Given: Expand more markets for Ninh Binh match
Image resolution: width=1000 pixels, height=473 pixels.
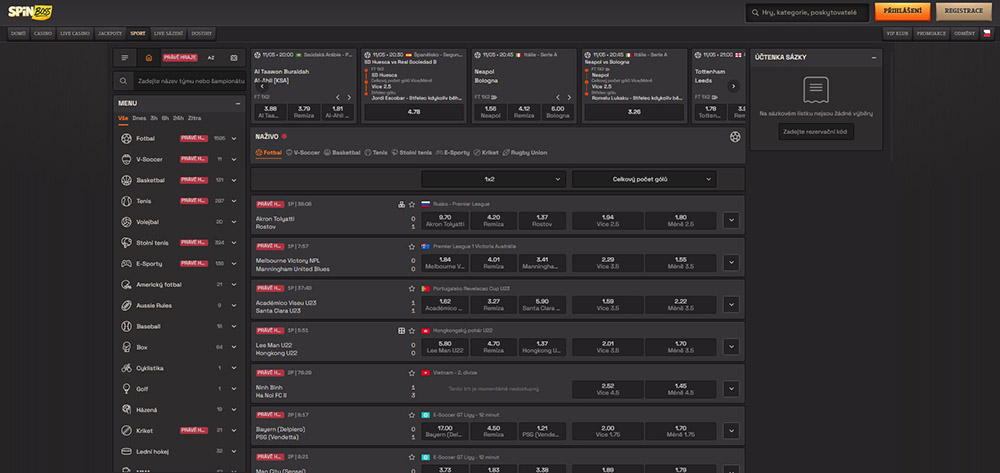Looking at the screenshot, I should pos(731,389).
